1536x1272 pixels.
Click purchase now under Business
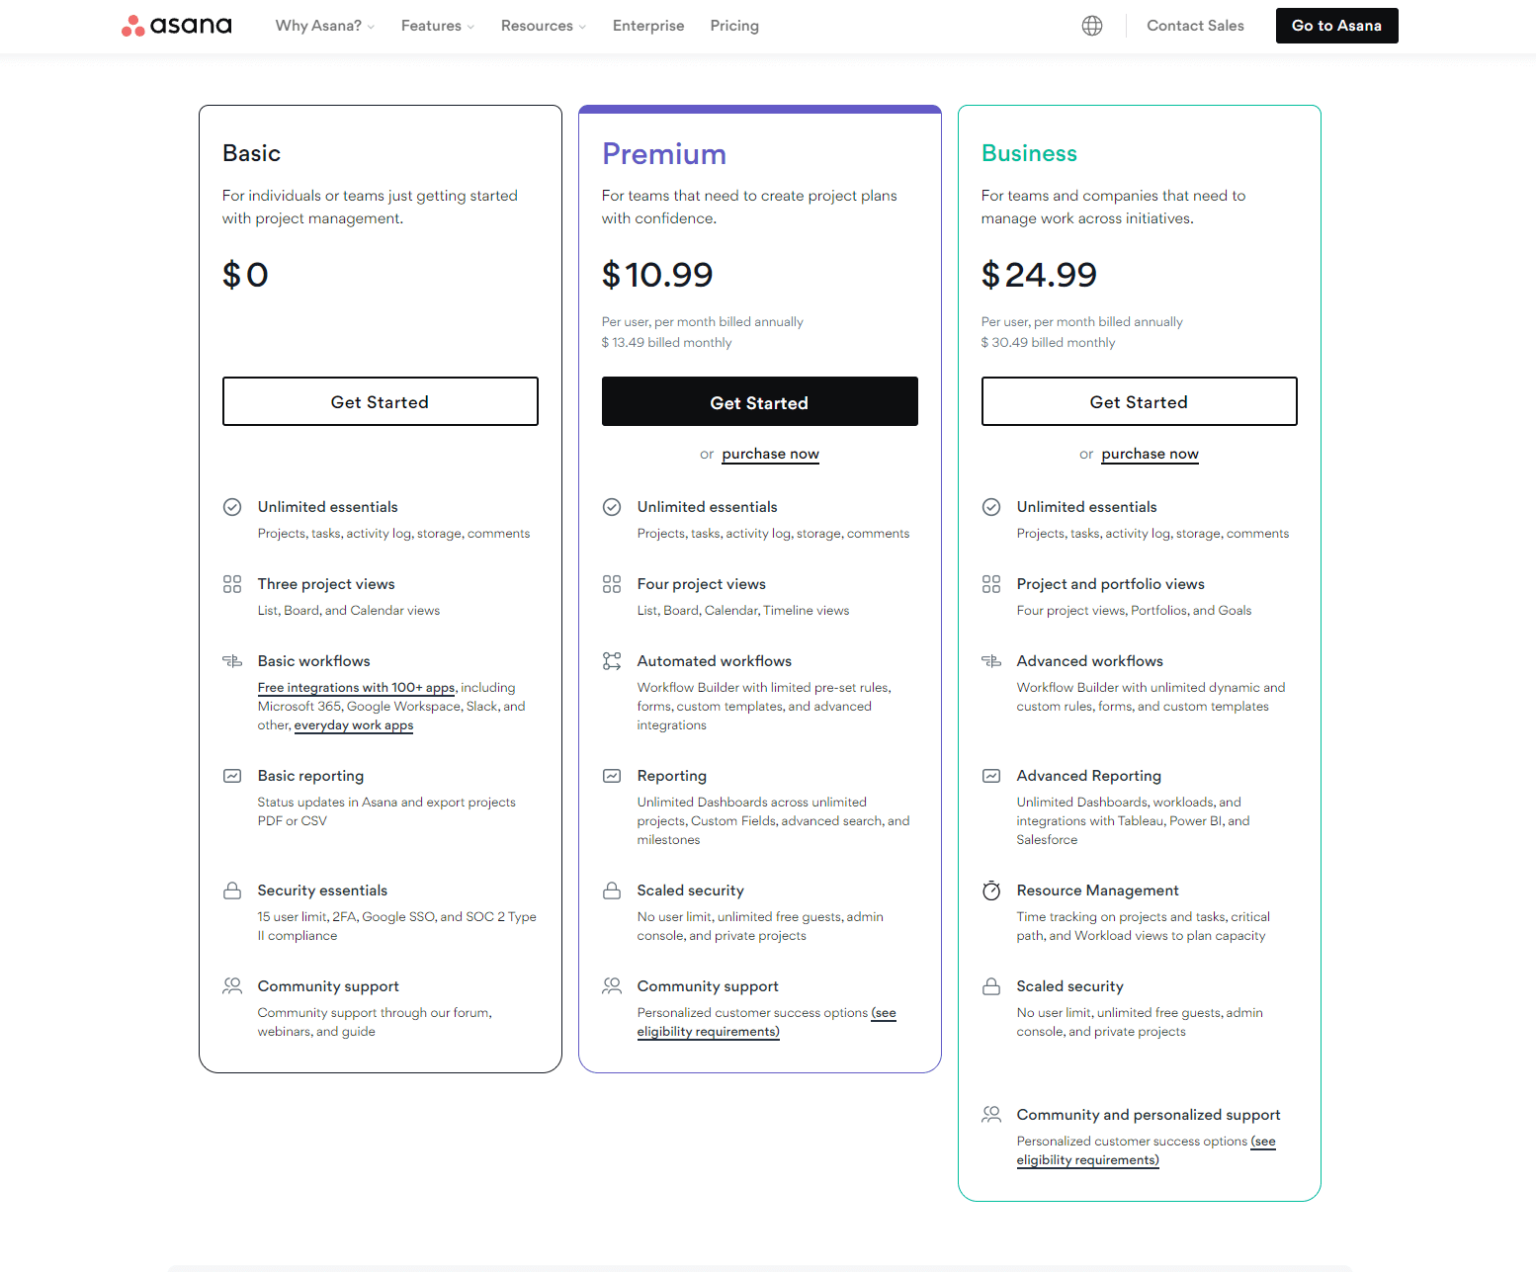pos(1149,454)
